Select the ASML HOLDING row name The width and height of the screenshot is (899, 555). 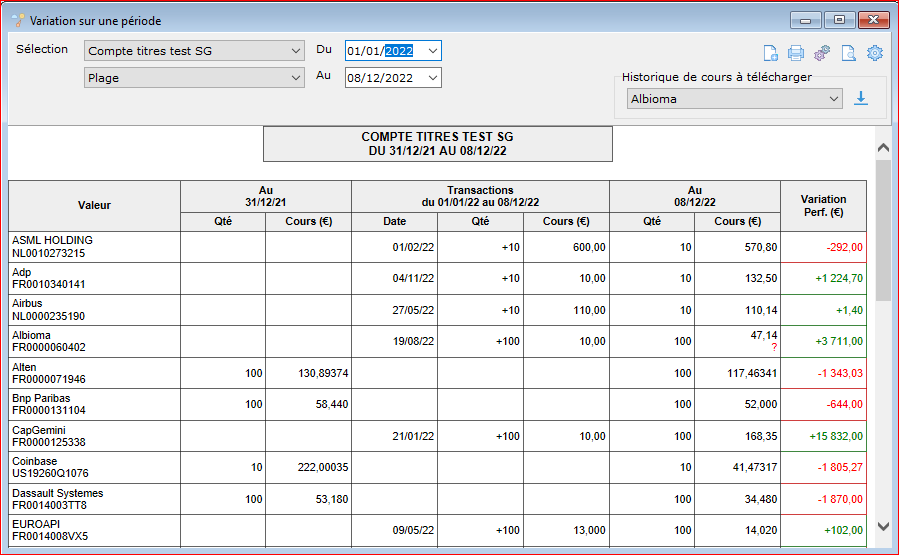[x=52, y=240]
